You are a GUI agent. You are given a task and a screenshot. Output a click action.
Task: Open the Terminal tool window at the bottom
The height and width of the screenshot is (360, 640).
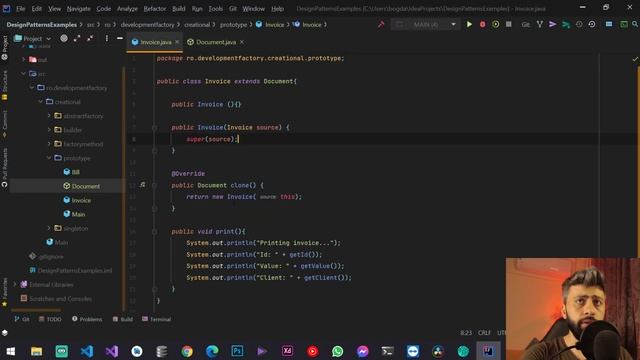(x=156, y=319)
